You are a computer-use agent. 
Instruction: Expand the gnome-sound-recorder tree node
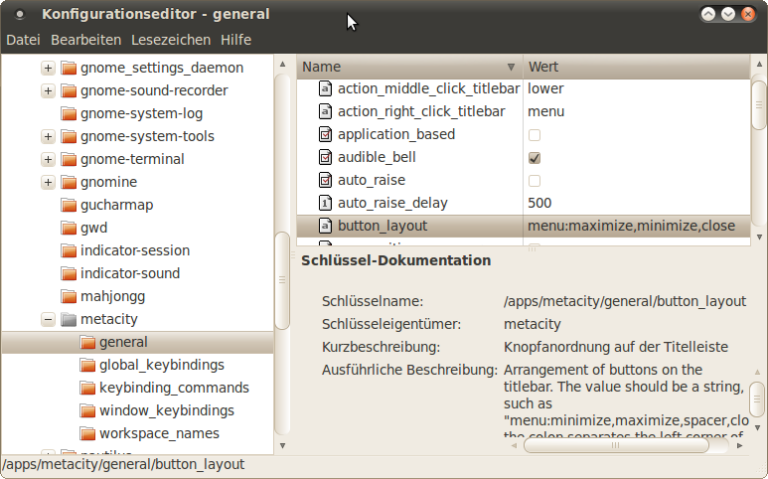(x=48, y=91)
